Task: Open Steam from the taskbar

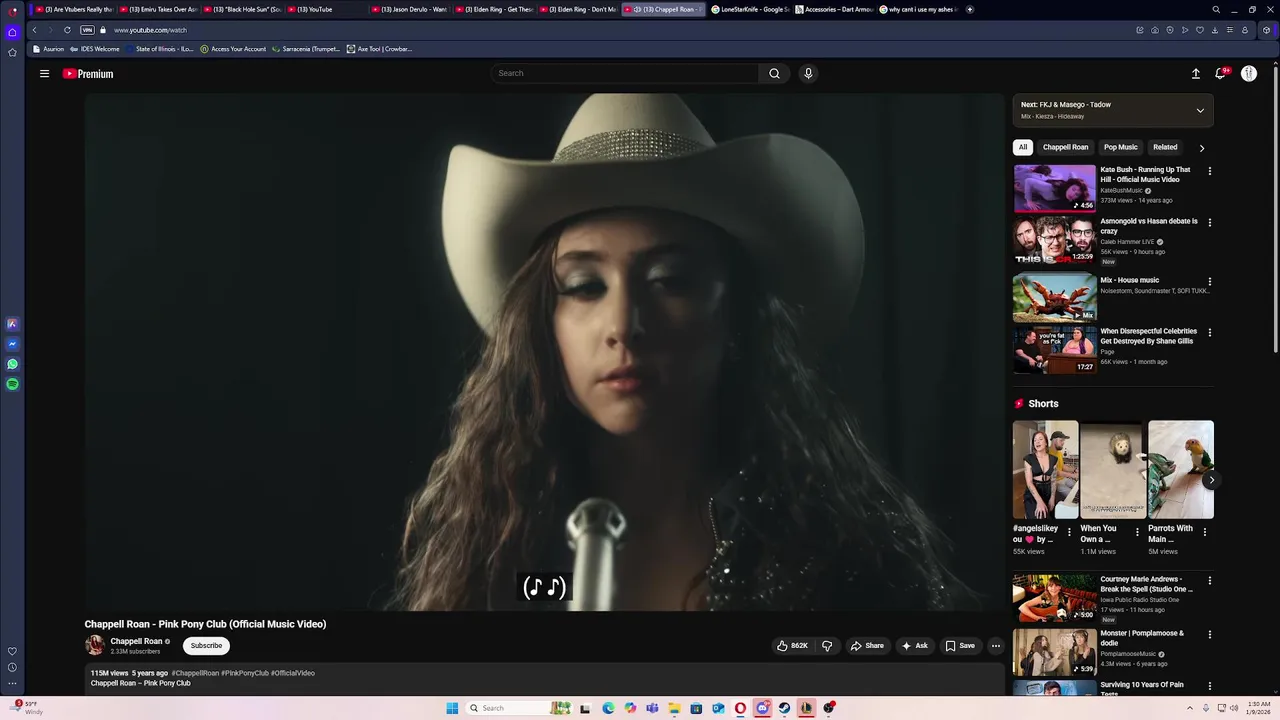Action: tap(784, 708)
